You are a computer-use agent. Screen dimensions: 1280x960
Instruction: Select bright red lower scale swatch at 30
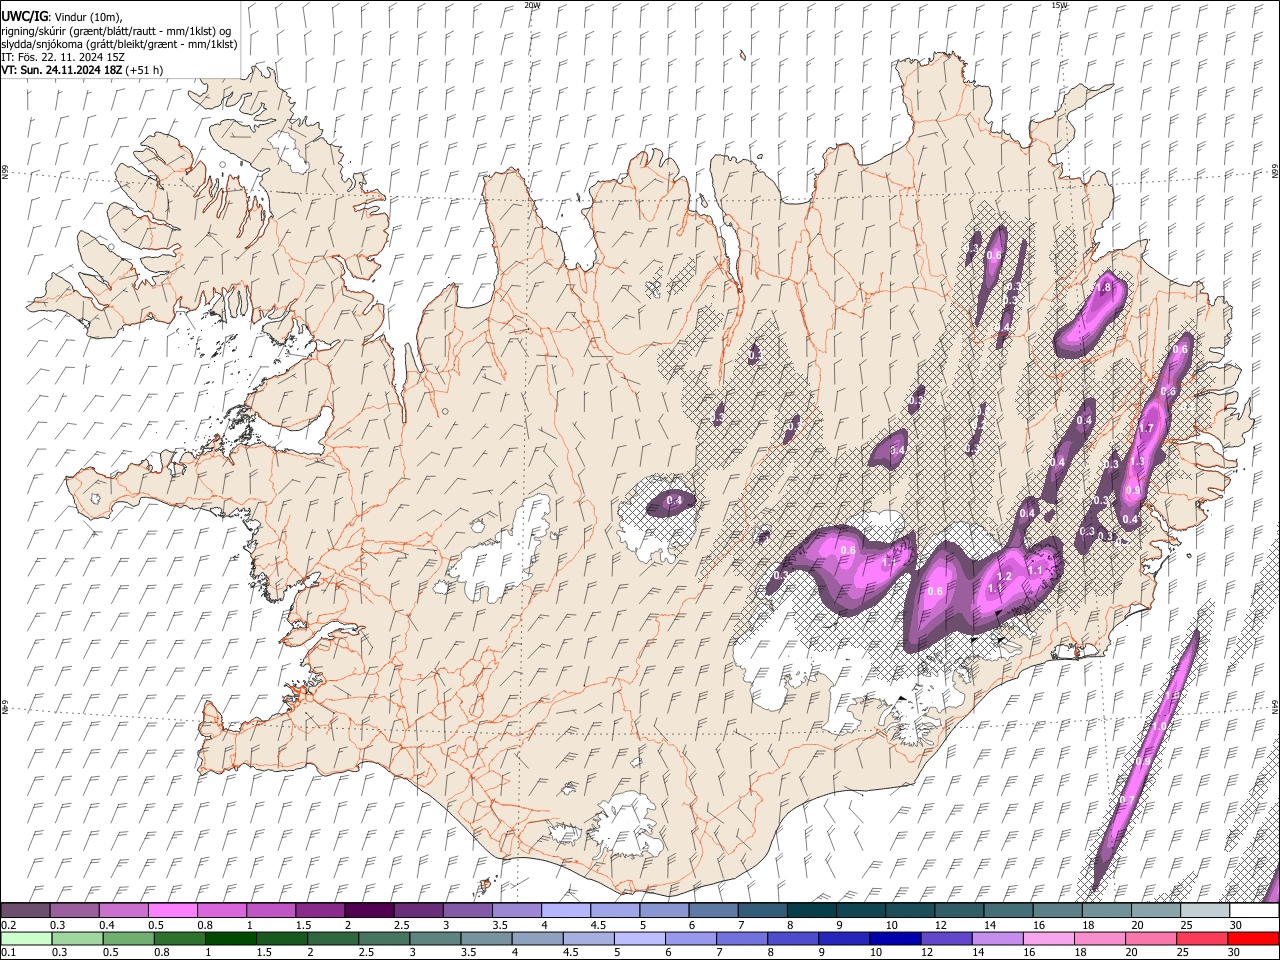(x=1254, y=939)
